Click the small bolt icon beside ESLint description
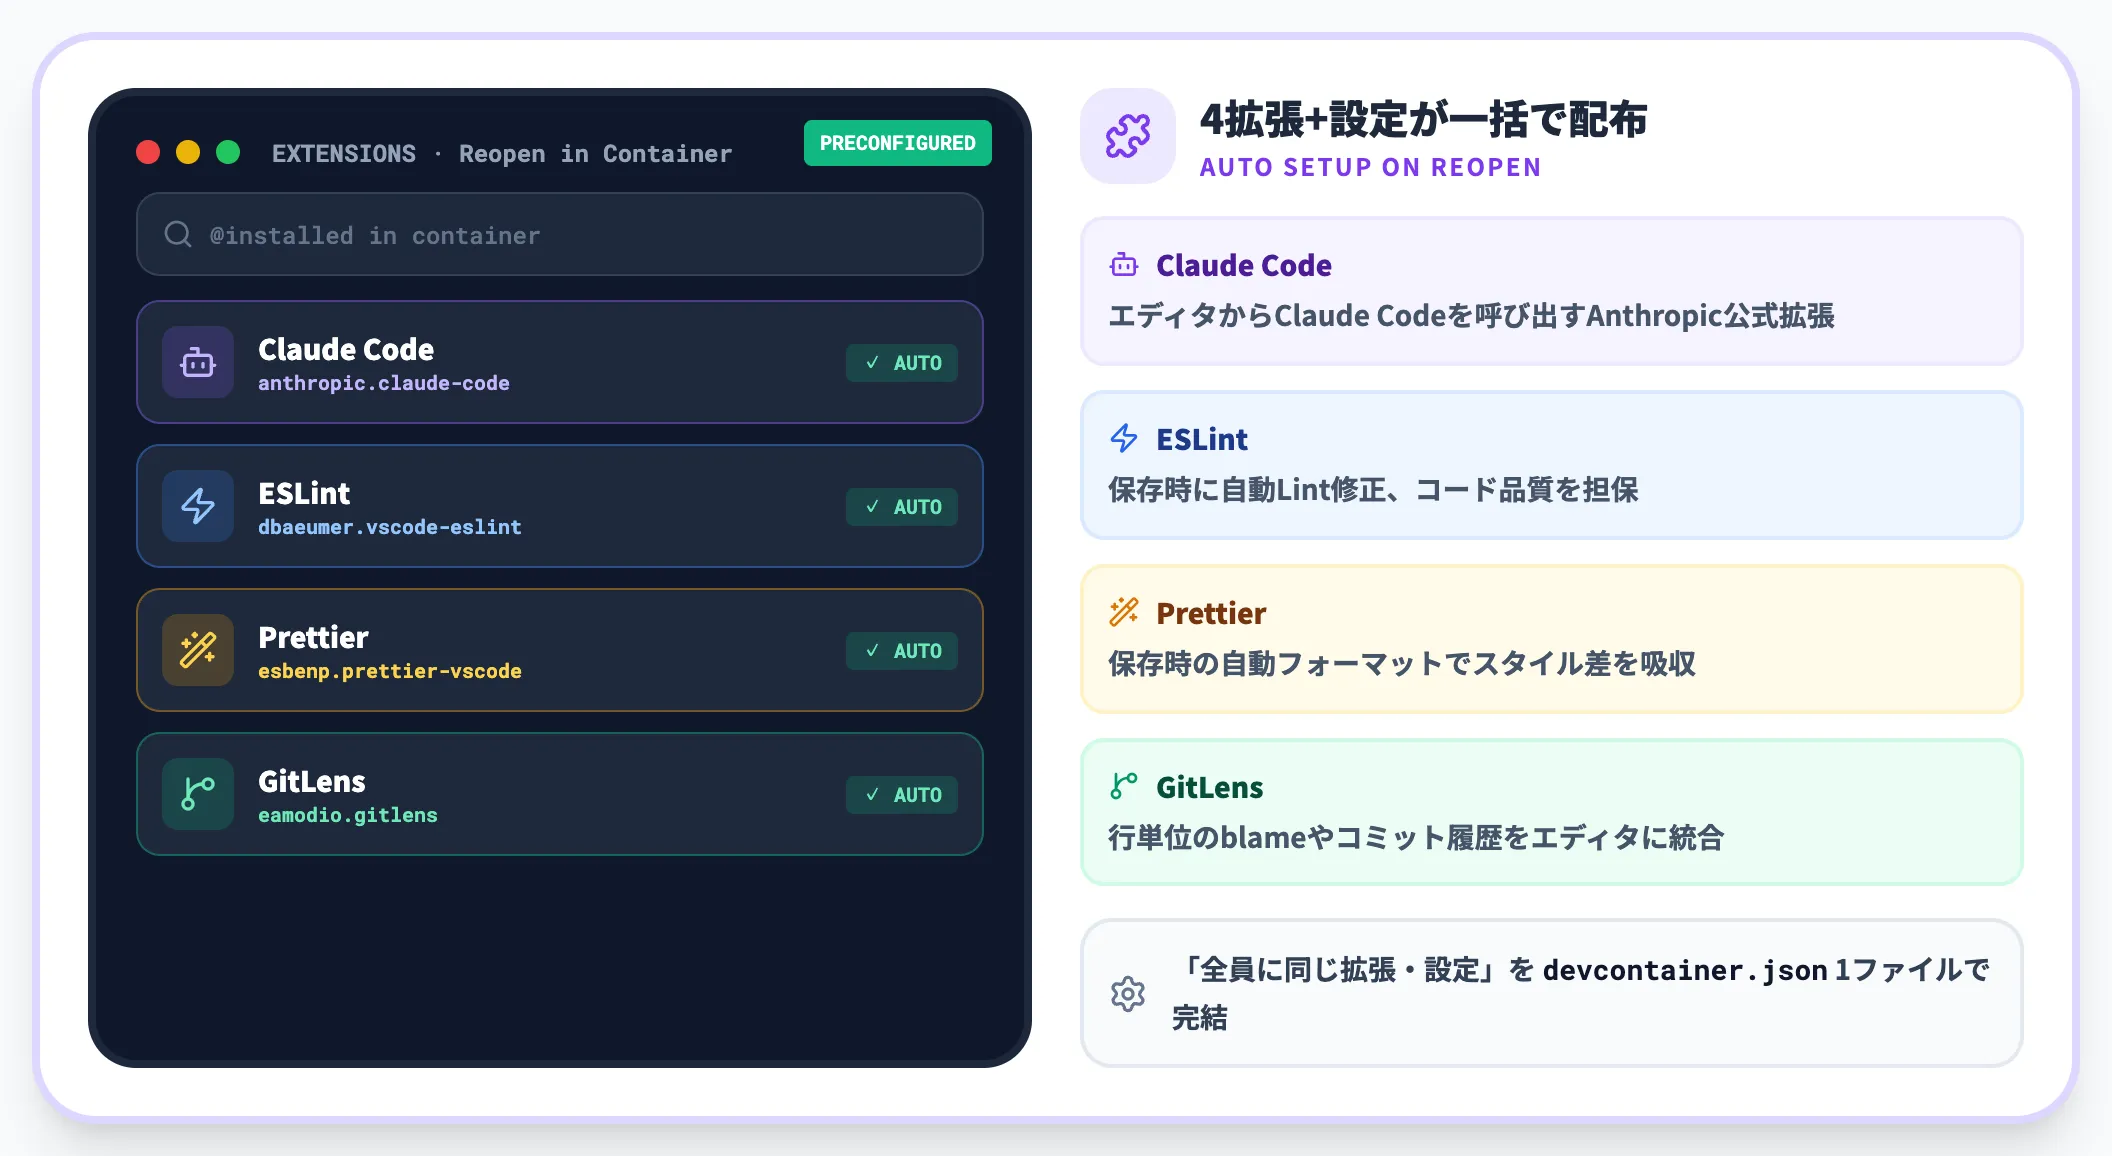This screenshot has height=1156, width=2112. 1124,438
